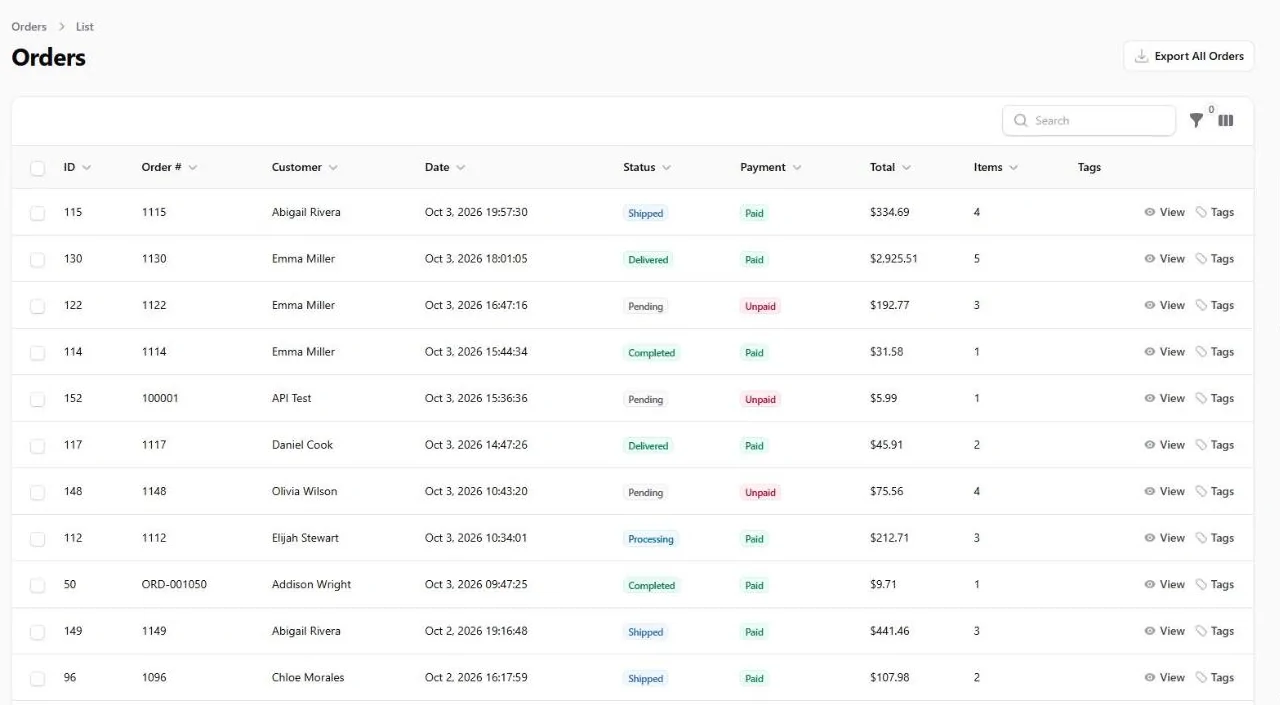Click eye icon for order 1117
The height and width of the screenshot is (705, 1280).
(1150, 445)
